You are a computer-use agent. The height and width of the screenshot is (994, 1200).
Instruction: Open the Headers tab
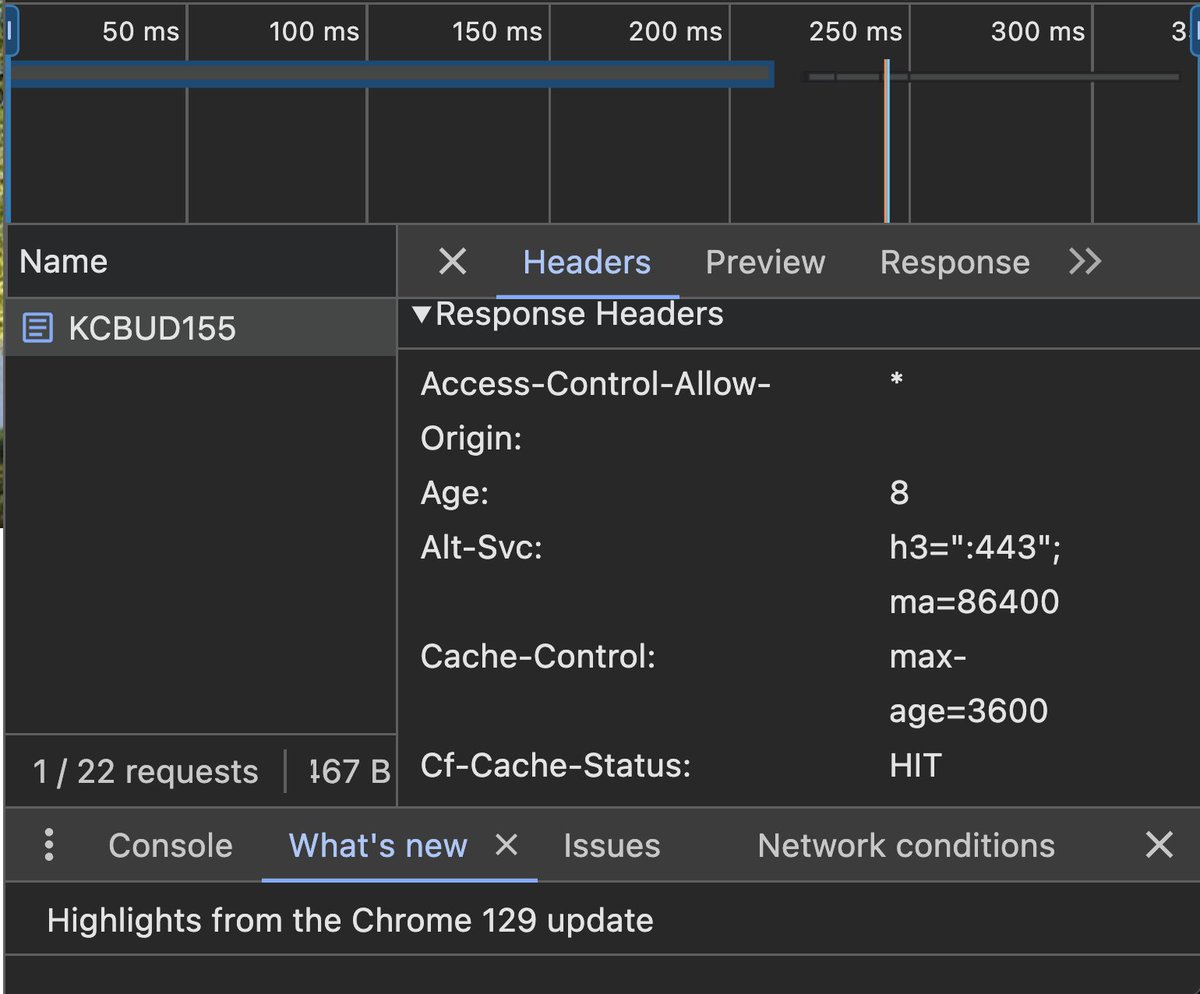(585, 262)
